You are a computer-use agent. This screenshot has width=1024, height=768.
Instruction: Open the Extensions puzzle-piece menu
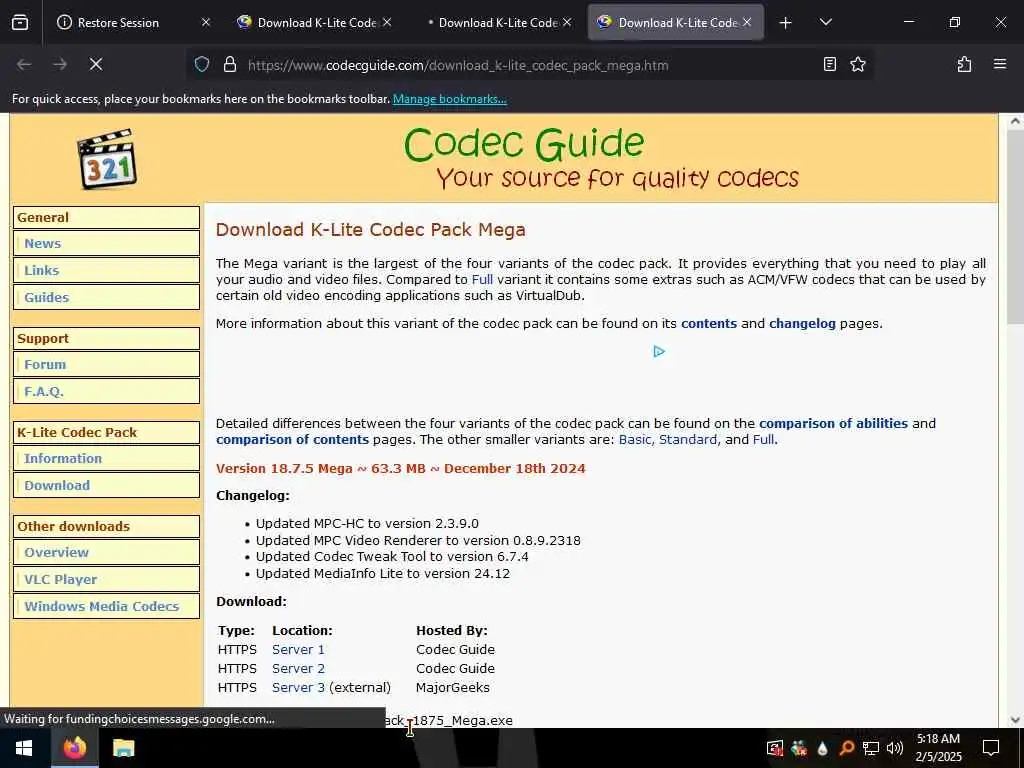[x=964, y=64]
